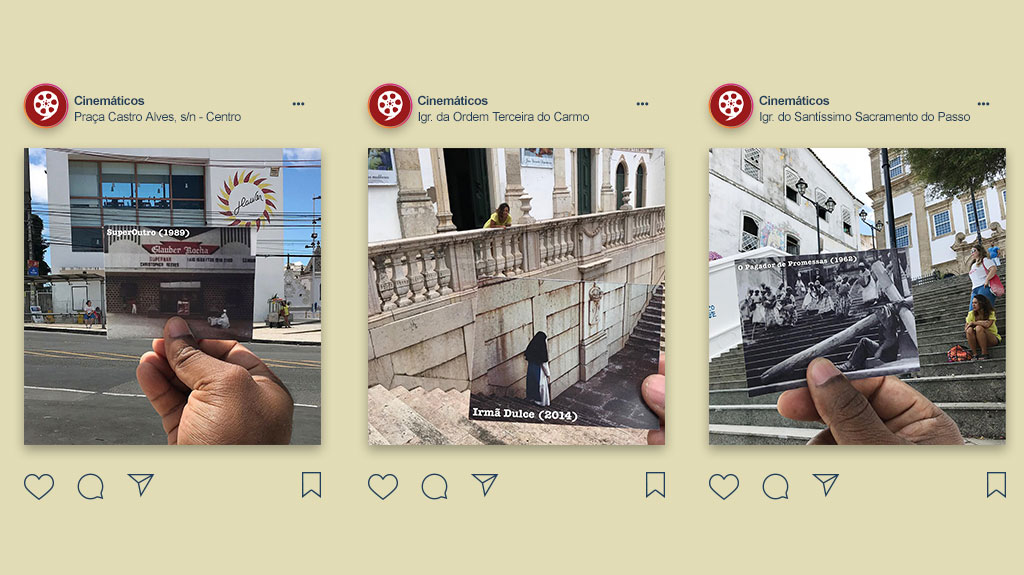
Task: Share the Ordem Terceira do Carmo post
Action: tap(485, 485)
